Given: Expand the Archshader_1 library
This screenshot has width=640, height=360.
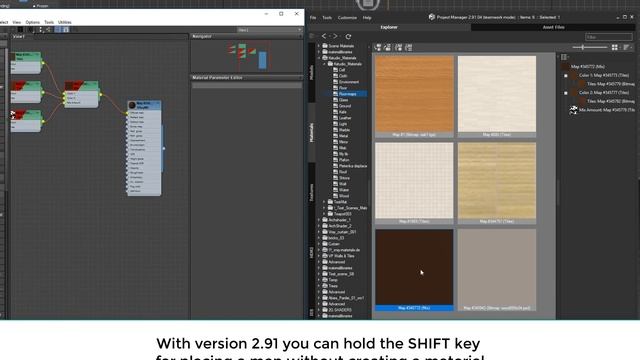Looking at the screenshot, I should point(319,220).
